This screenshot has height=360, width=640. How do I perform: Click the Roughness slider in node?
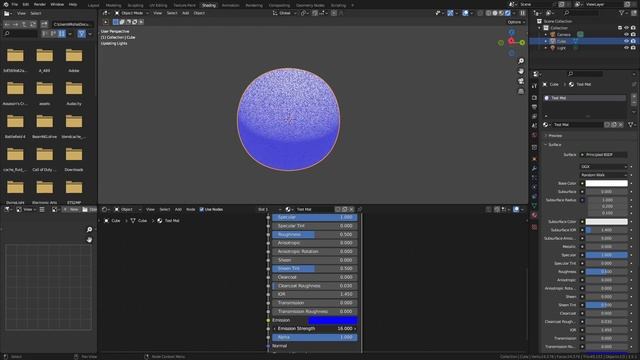[315, 235]
